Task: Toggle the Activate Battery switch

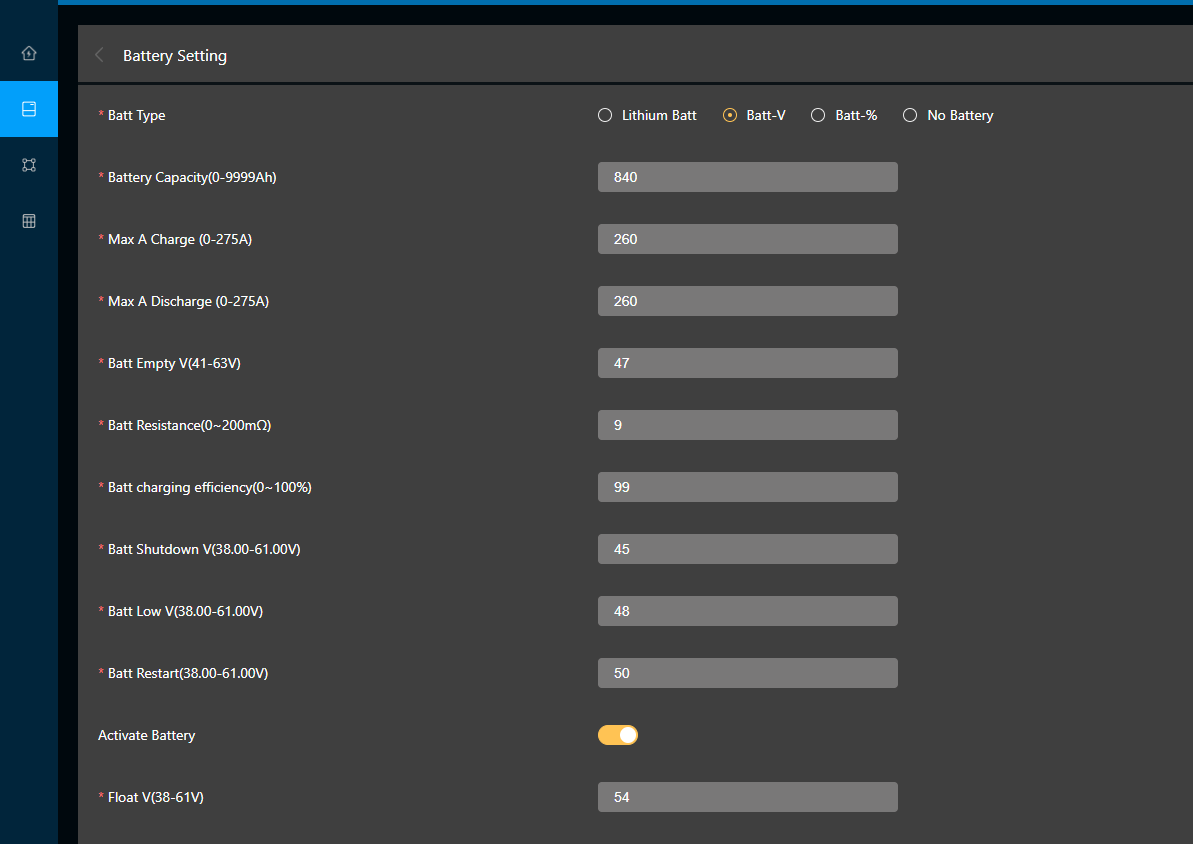Action: pos(618,735)
